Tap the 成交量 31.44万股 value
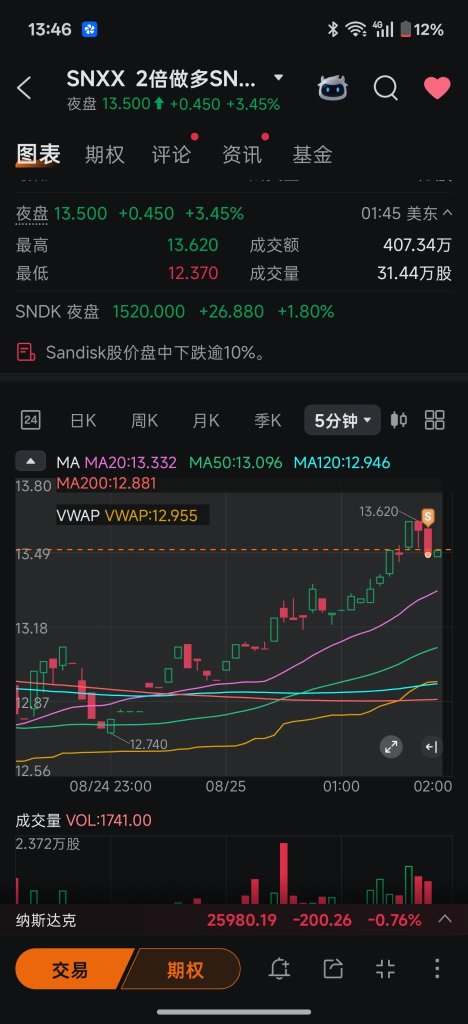The width and height of the screenshot is (468, 1024). [x=414, y=273]
